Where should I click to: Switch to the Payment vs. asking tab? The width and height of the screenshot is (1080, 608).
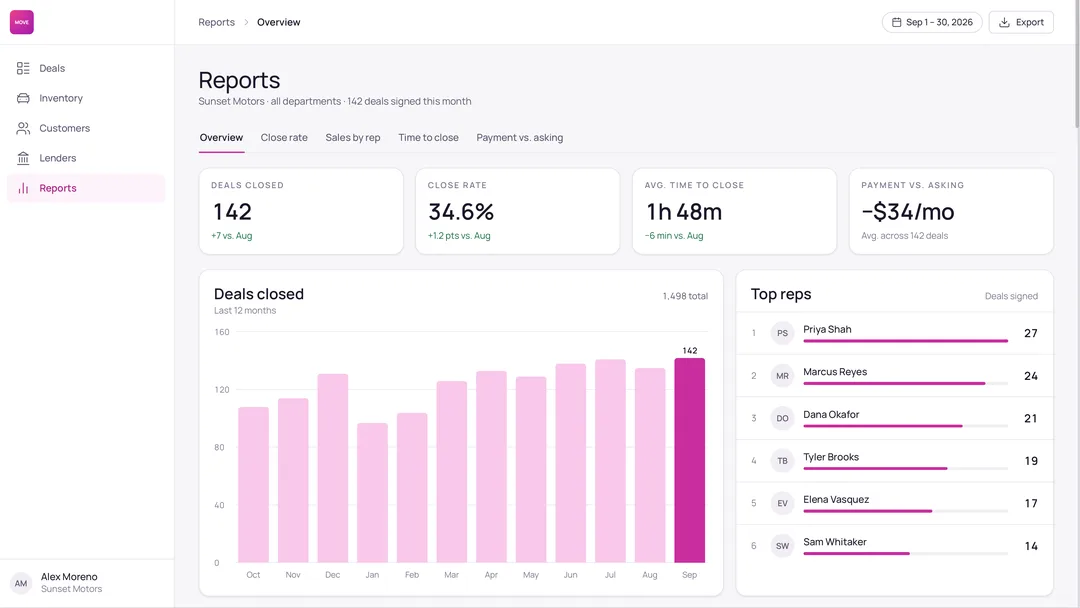click(x=519, y=138)
